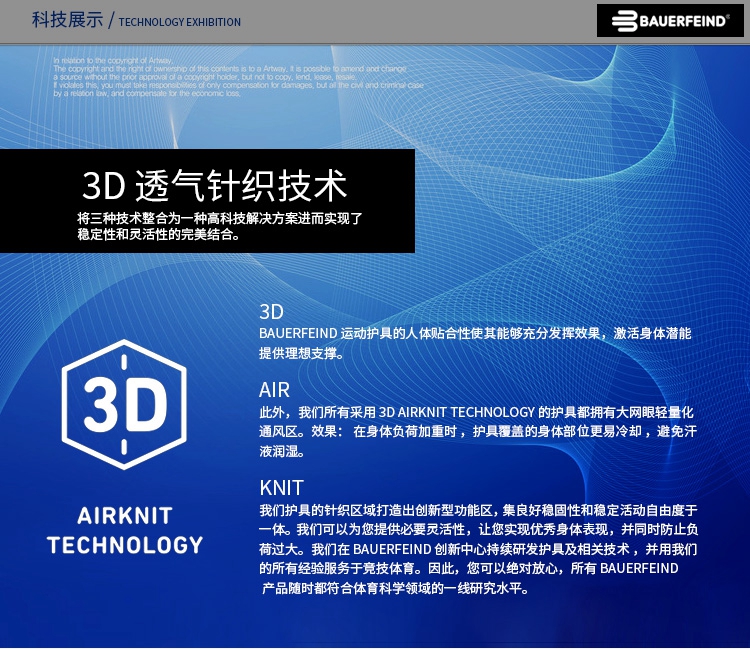Click the BAUERFEIND logo in the header
This screenshot has height=649, width=750.
pyautogui.click(x=669, y=21)
